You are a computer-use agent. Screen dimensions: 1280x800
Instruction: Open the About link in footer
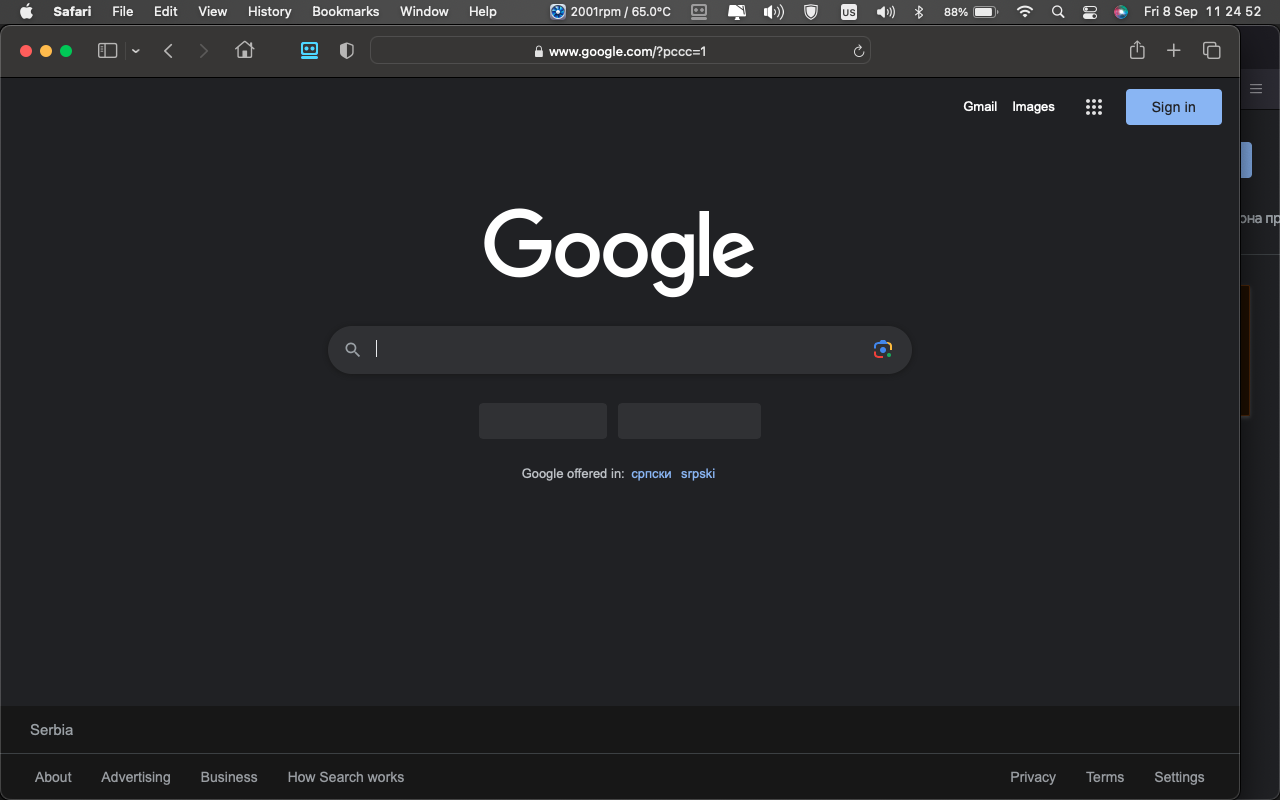pyautogui.click(x=53, y=777)
